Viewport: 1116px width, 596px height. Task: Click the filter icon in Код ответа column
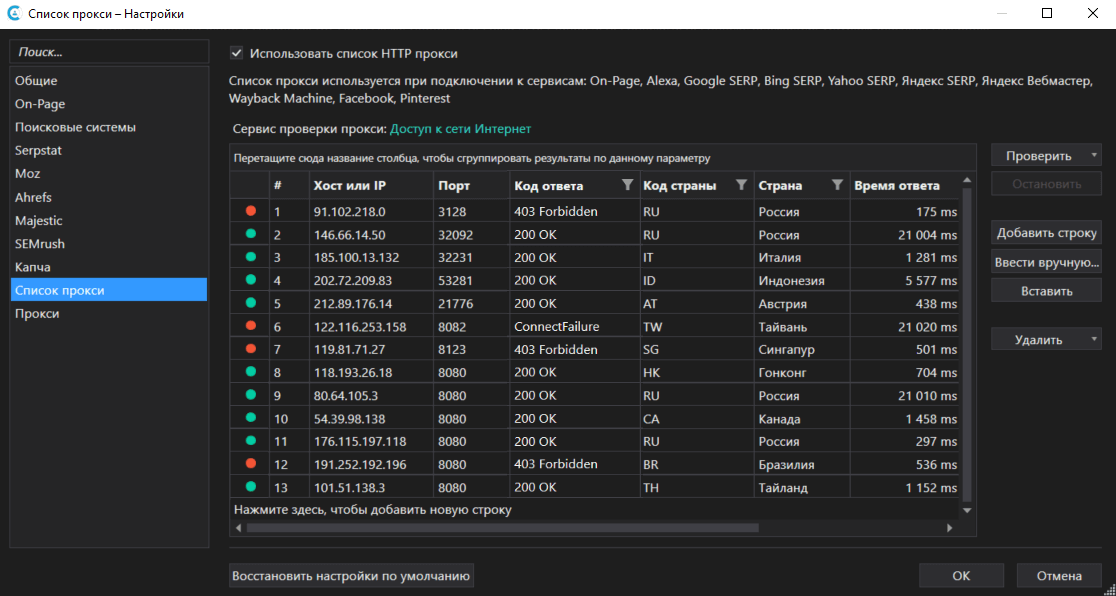point(626,185)
